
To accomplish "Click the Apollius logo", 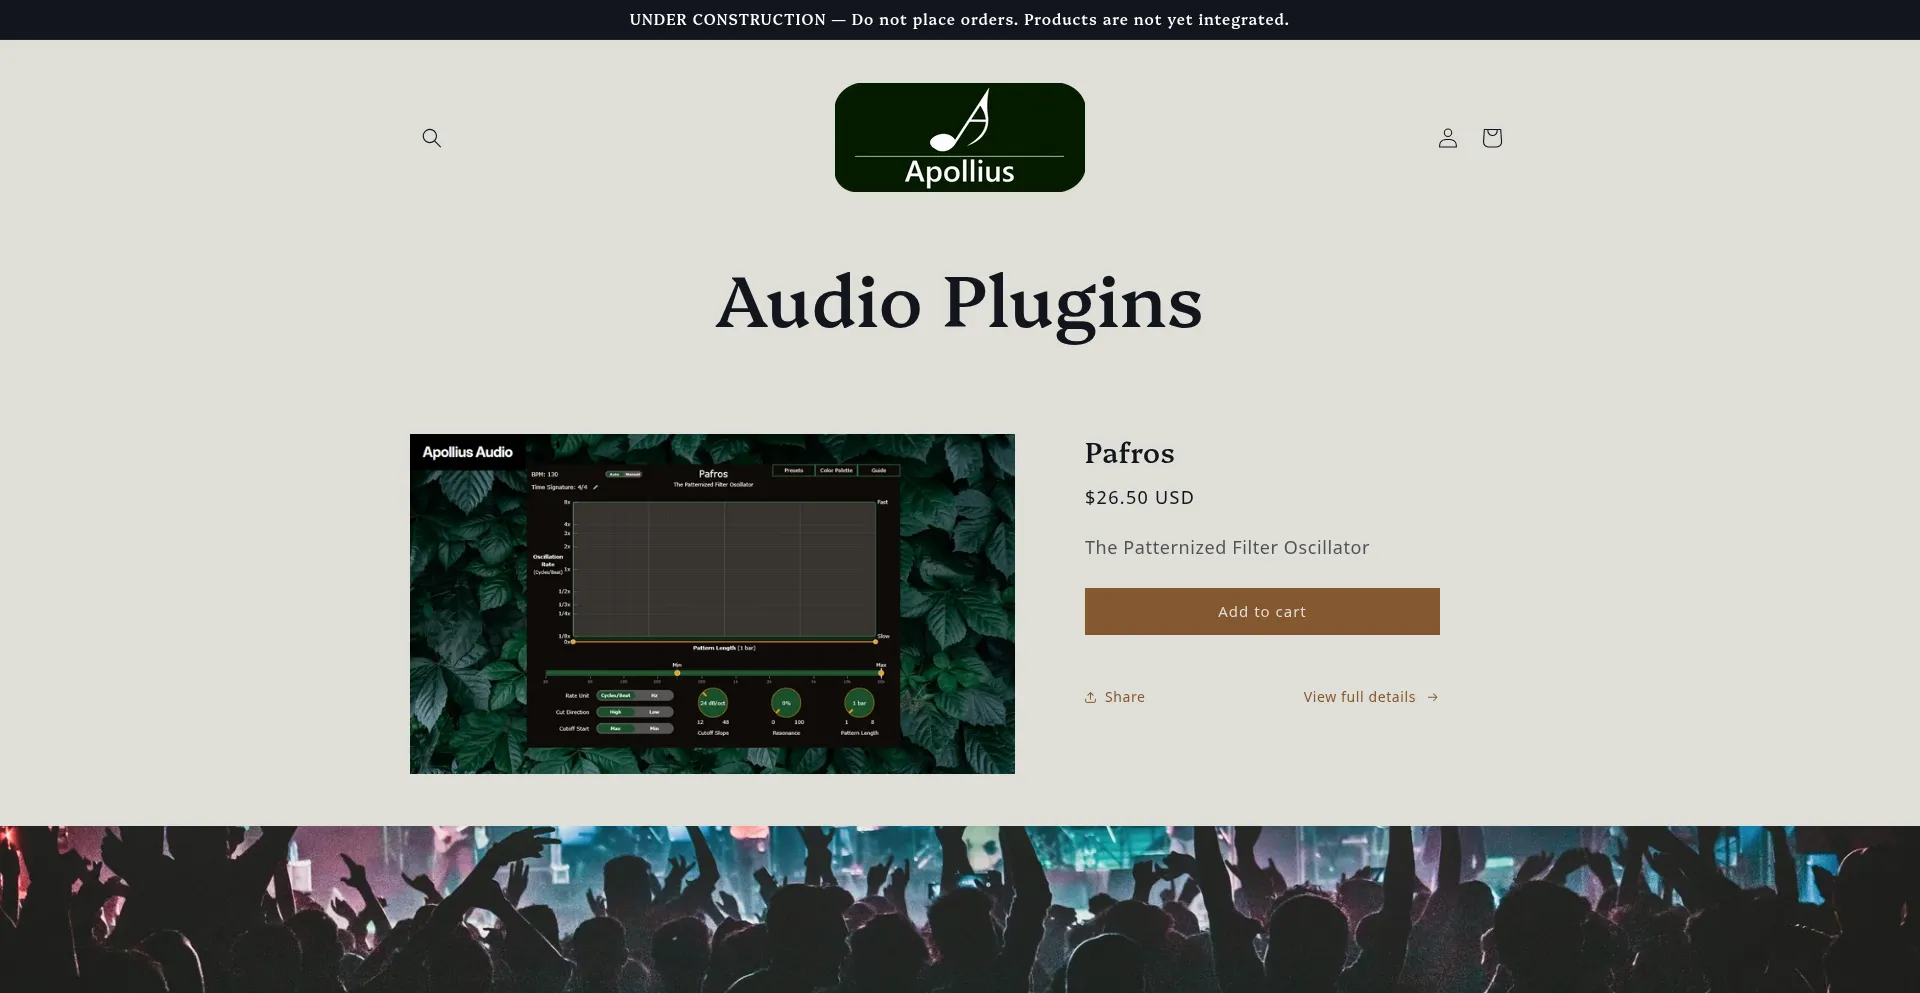I will point(959,137).
